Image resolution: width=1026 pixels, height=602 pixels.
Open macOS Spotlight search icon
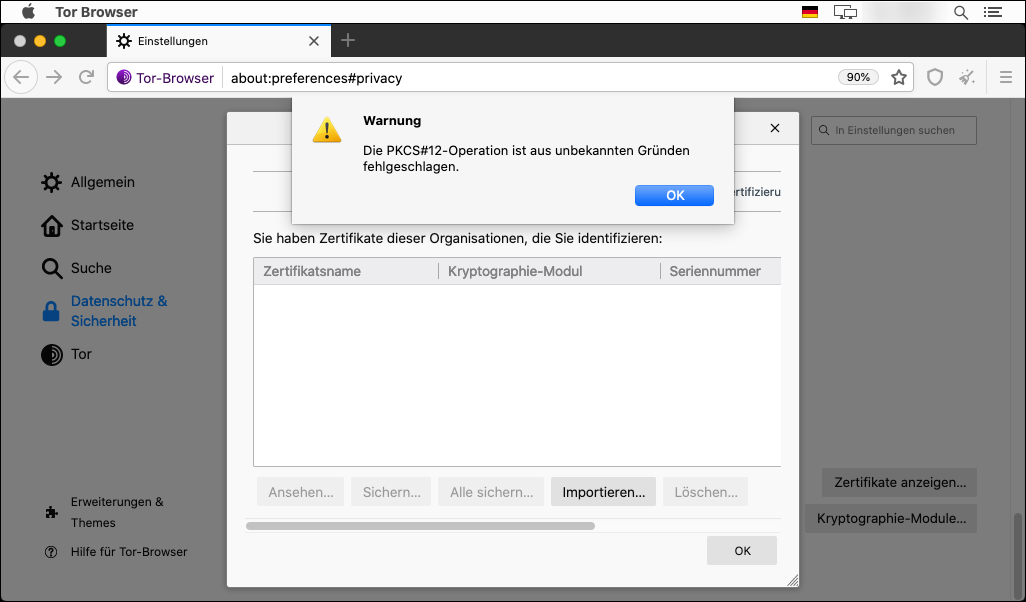[961, 12]
